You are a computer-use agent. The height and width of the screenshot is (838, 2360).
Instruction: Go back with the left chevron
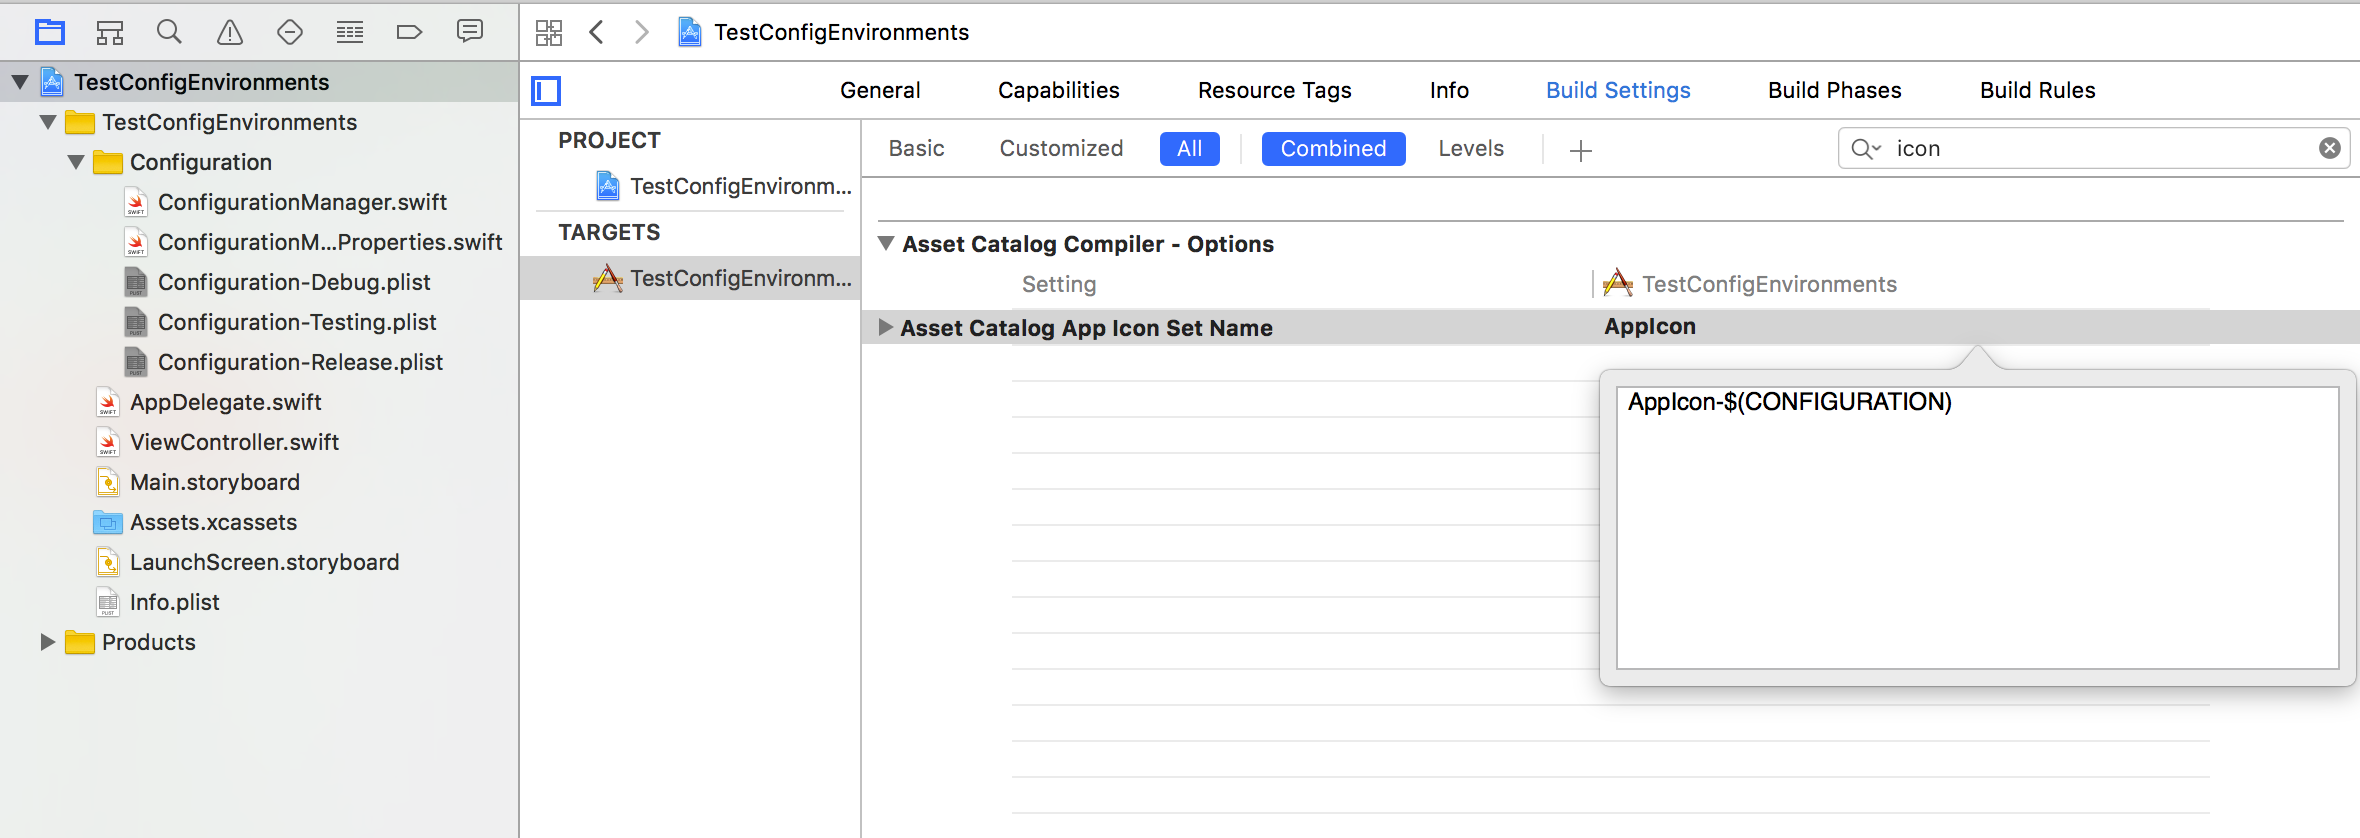click(597, 32)
